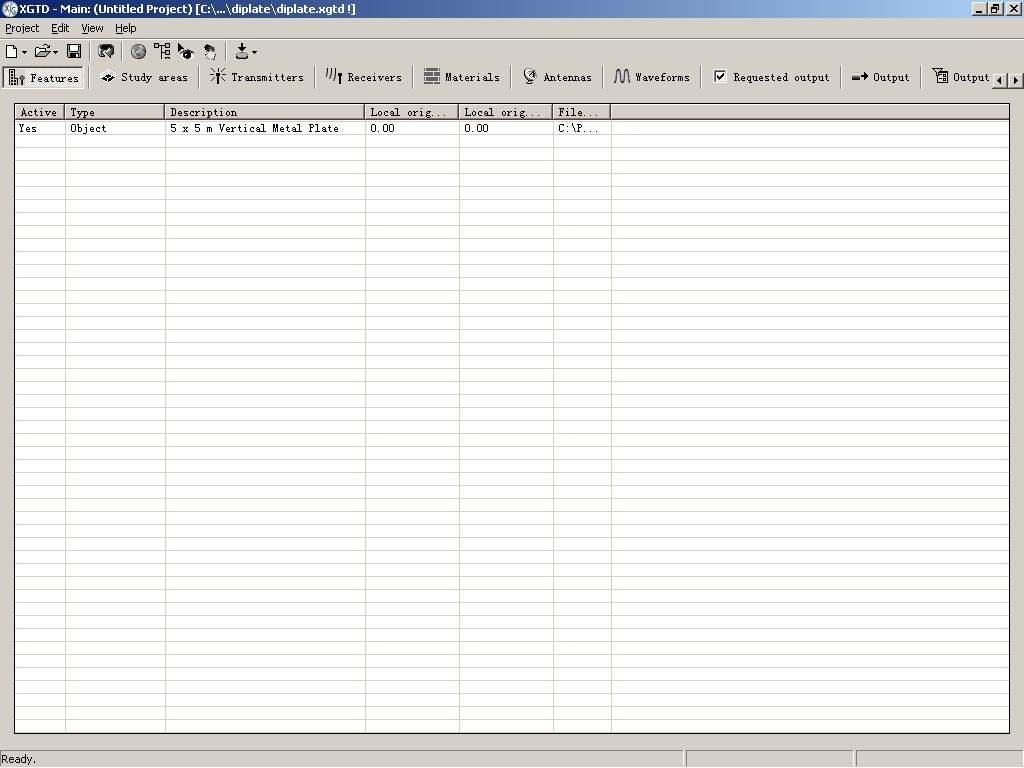
Task: Sort by the Type column header
Action: pos(115,112)
